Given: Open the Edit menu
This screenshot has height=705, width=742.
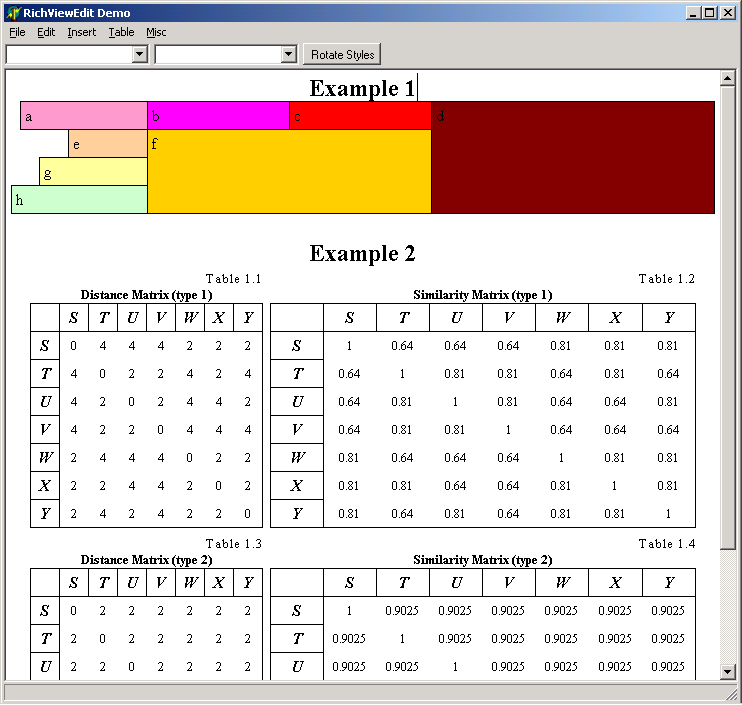Looking at the screenshot, I should tap(46, 32).
